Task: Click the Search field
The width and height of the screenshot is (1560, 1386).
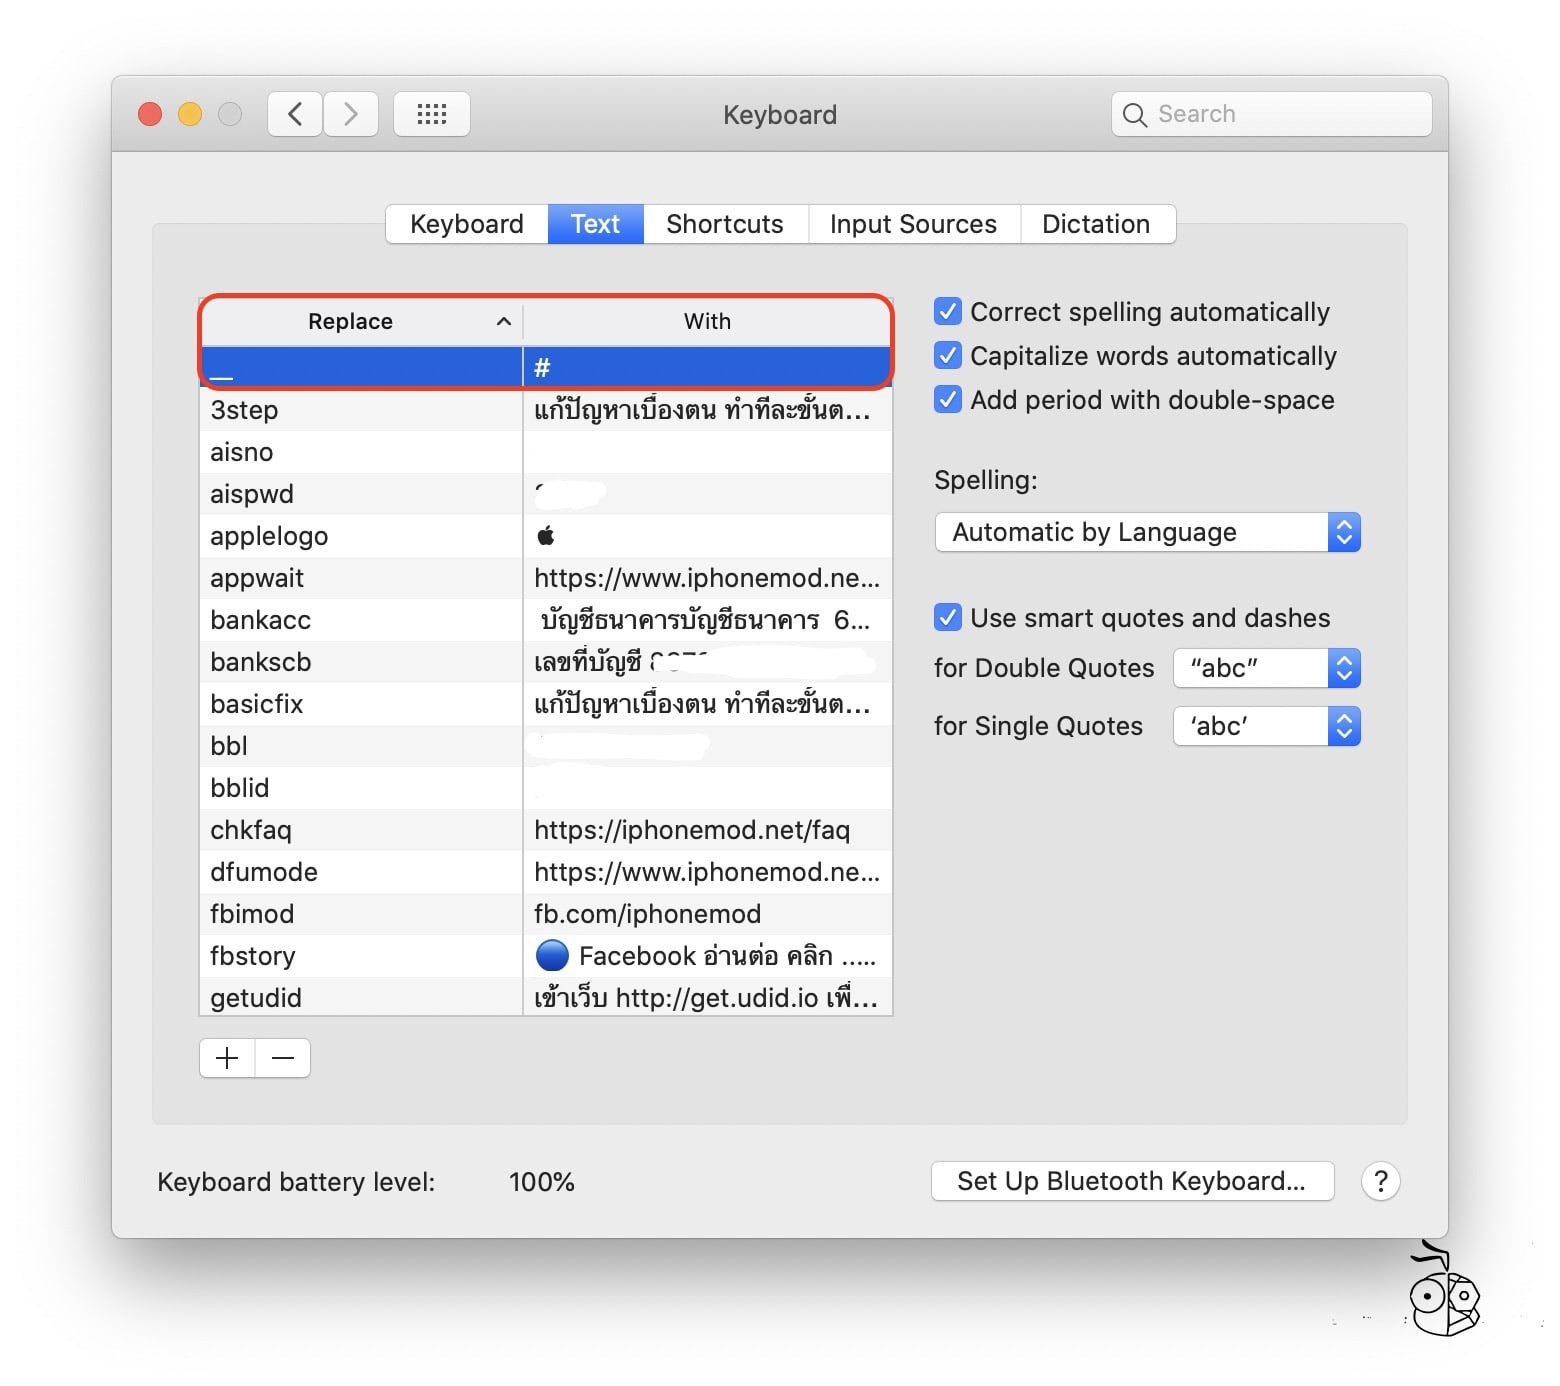Action: tap(1270, 113)
